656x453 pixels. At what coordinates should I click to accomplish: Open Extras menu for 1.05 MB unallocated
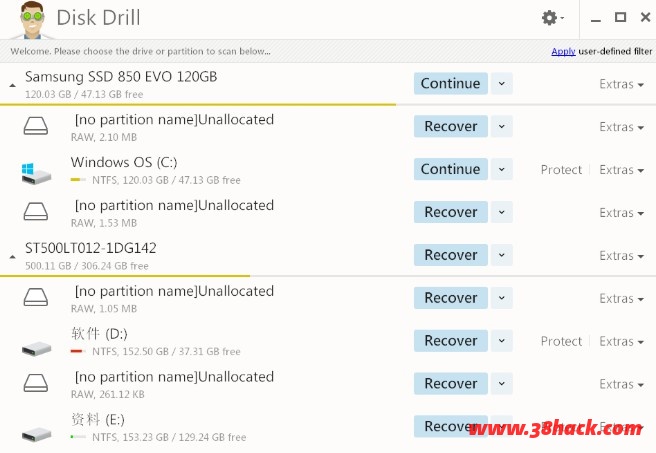pyautogui.click(x=621, y=298)
